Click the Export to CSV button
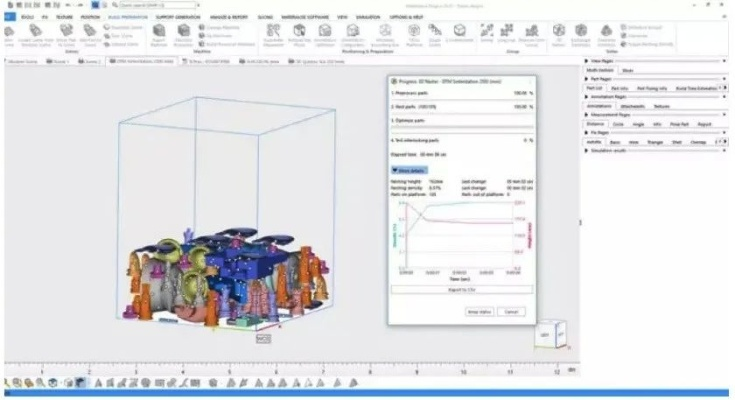Image resolution: width=735 pixels, height=400 pixels. 460,290
